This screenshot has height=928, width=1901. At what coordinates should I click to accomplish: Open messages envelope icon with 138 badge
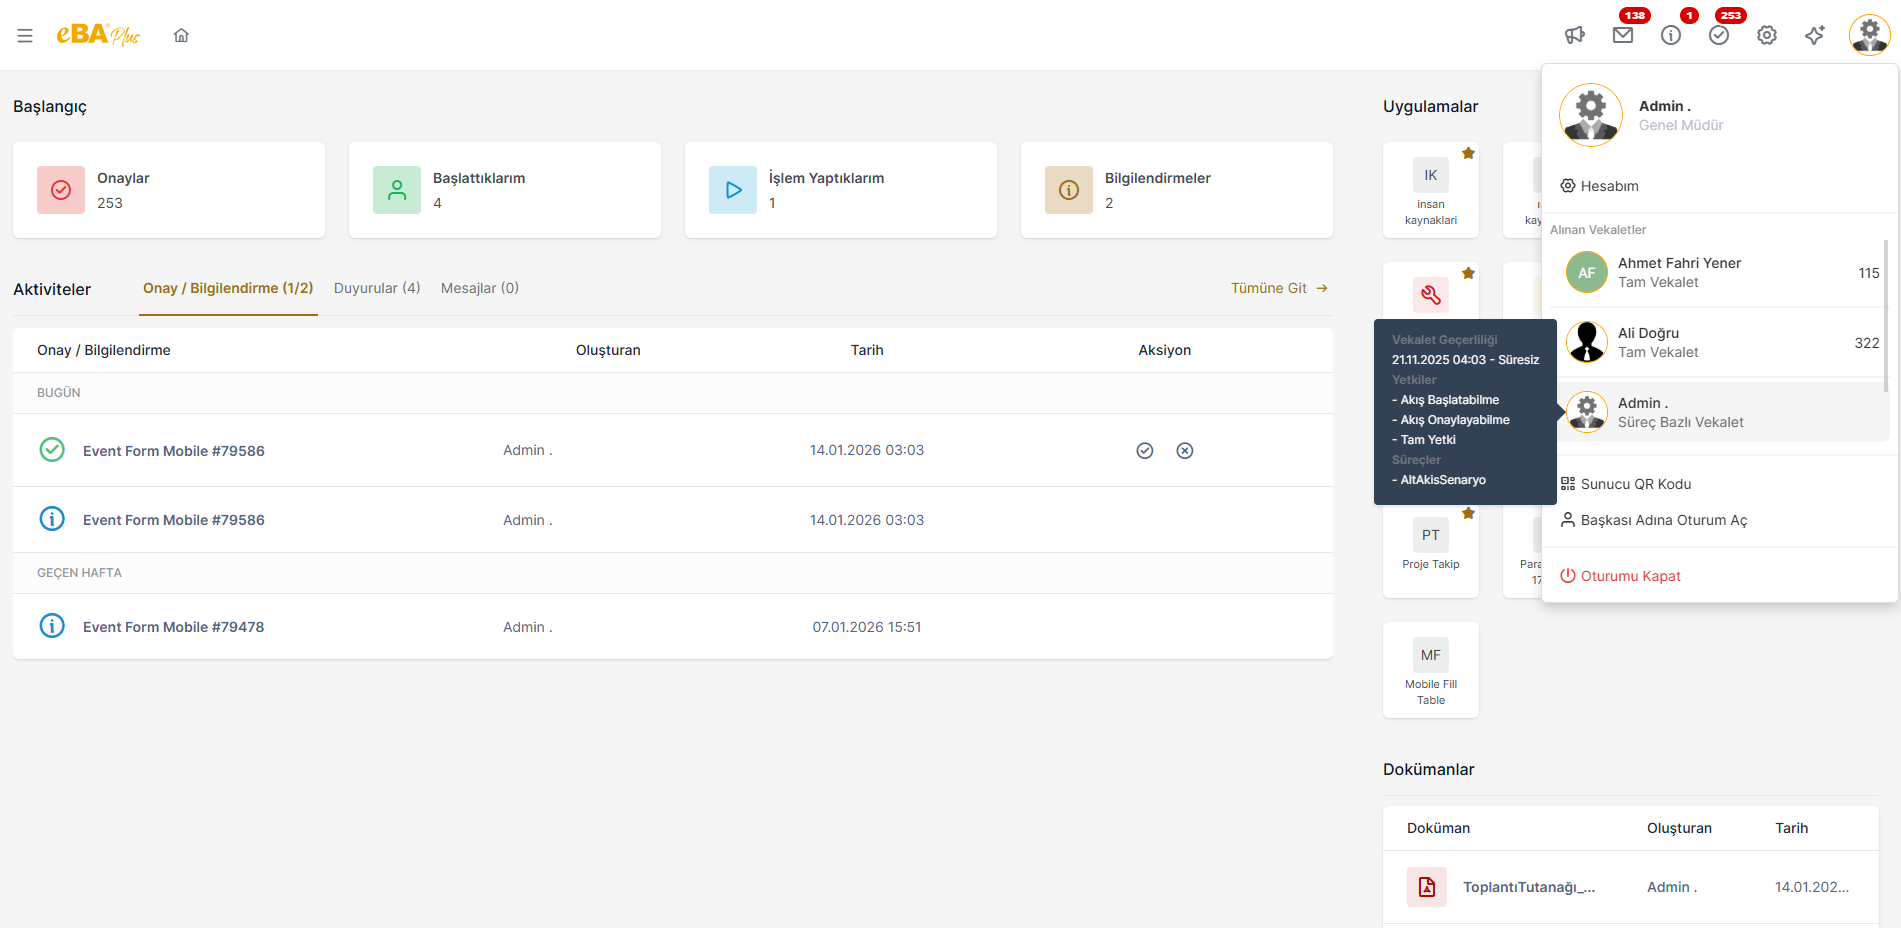pos(1623,36)
